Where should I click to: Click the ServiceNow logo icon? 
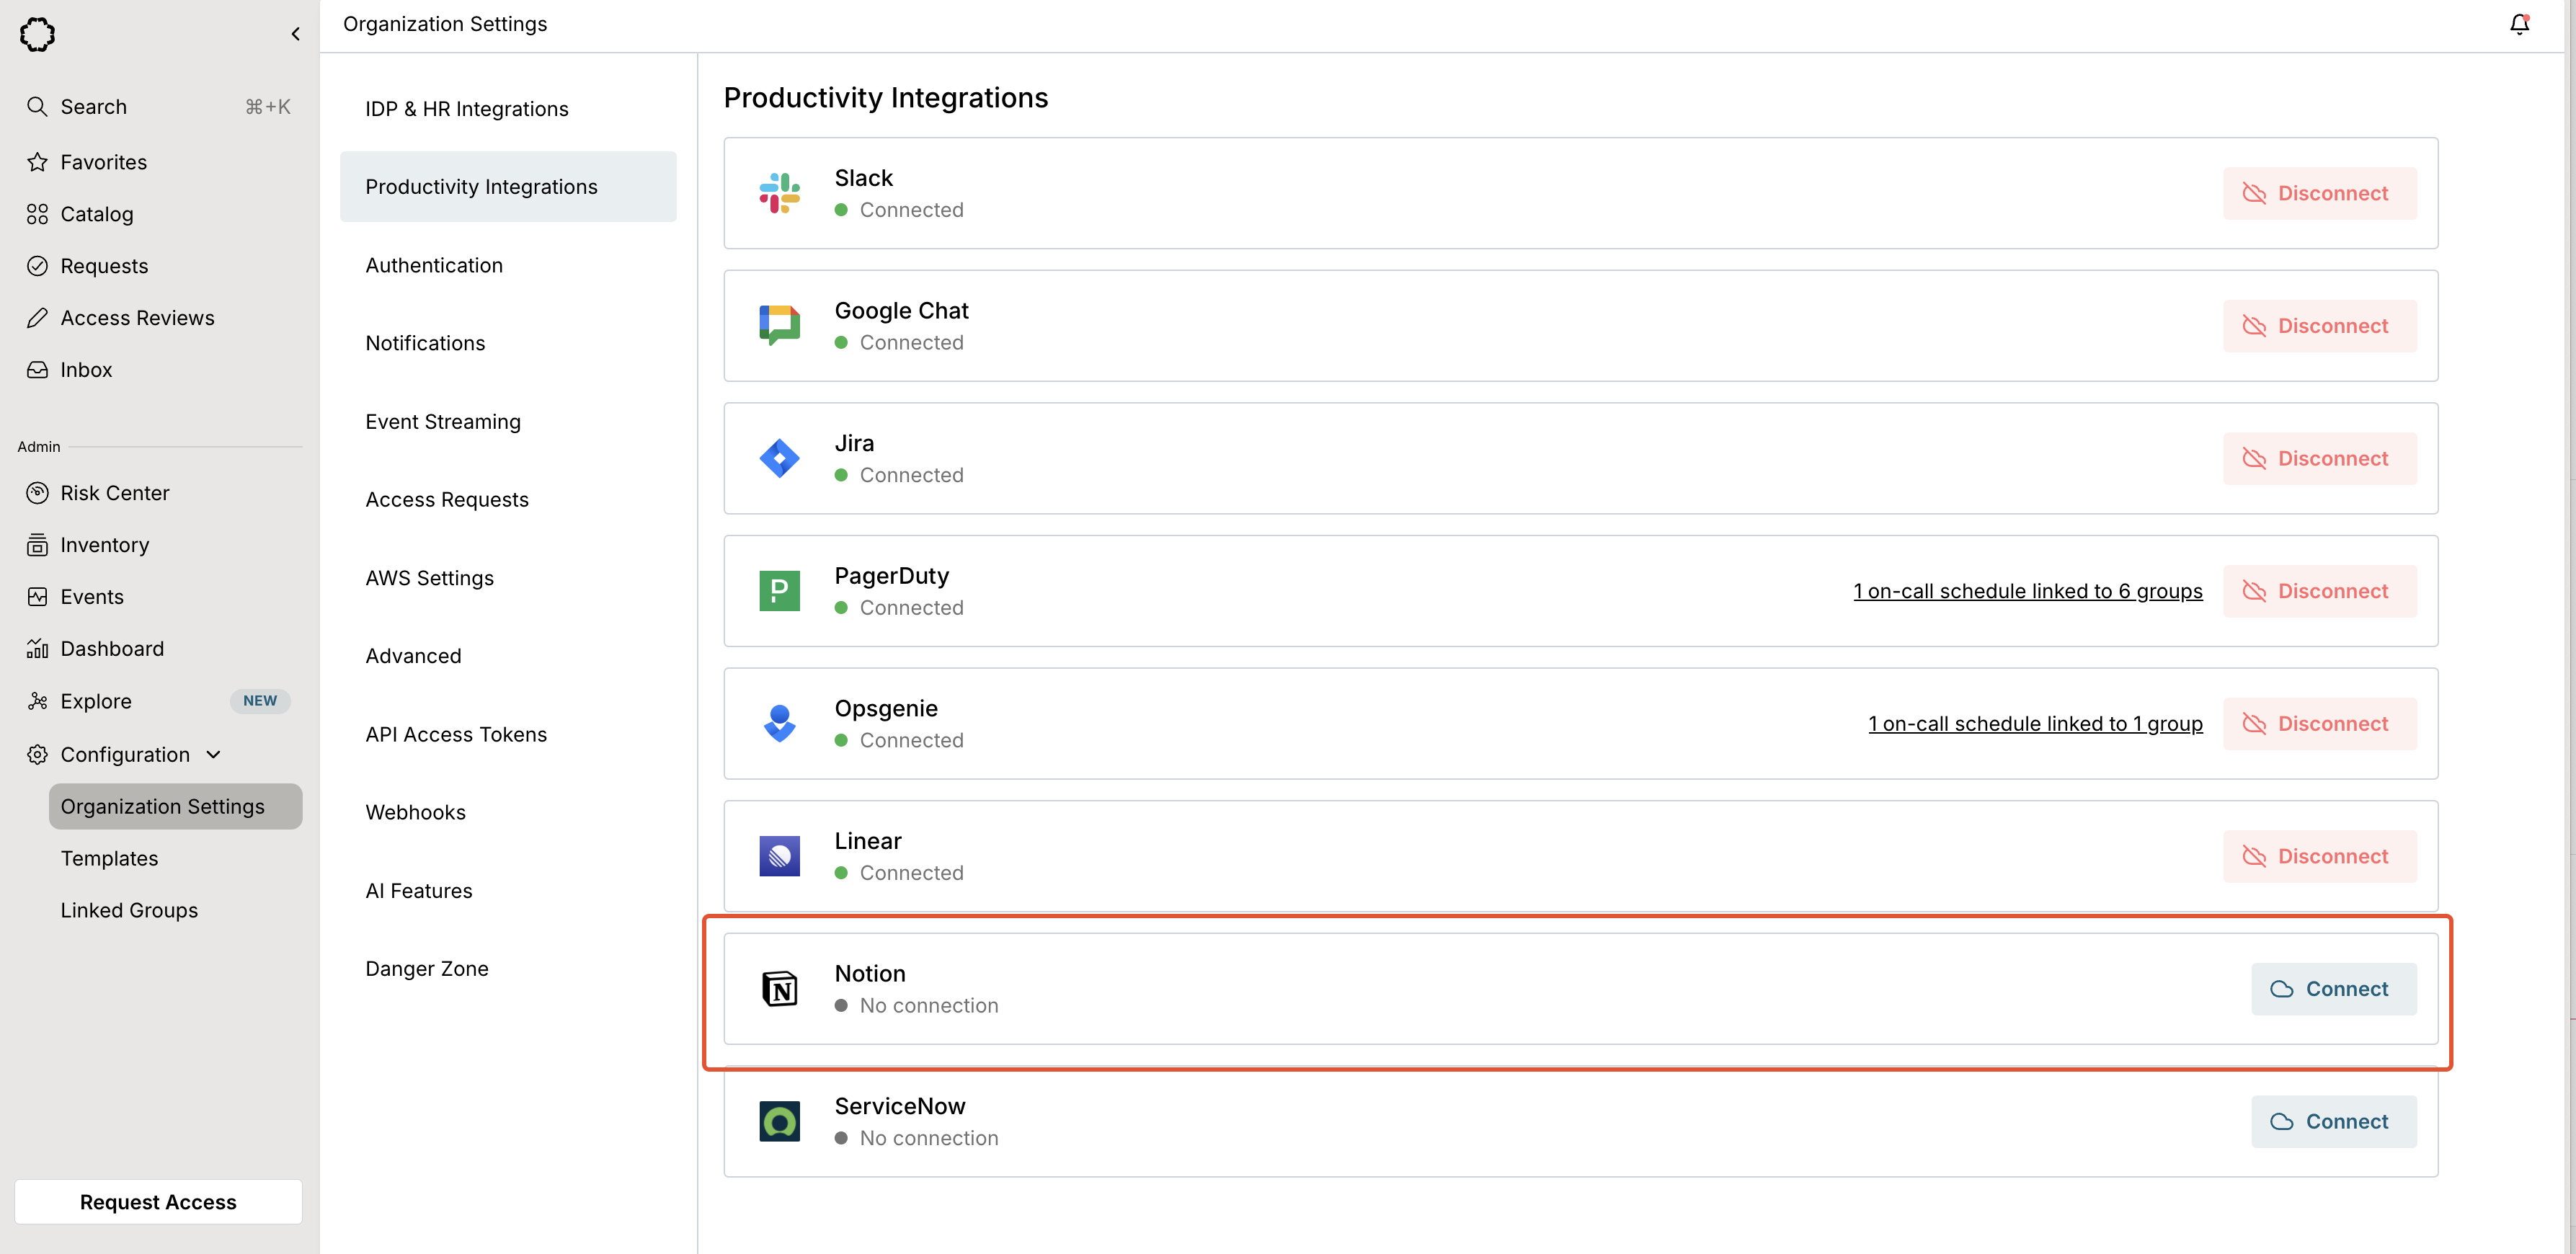tap(779, 1121)
